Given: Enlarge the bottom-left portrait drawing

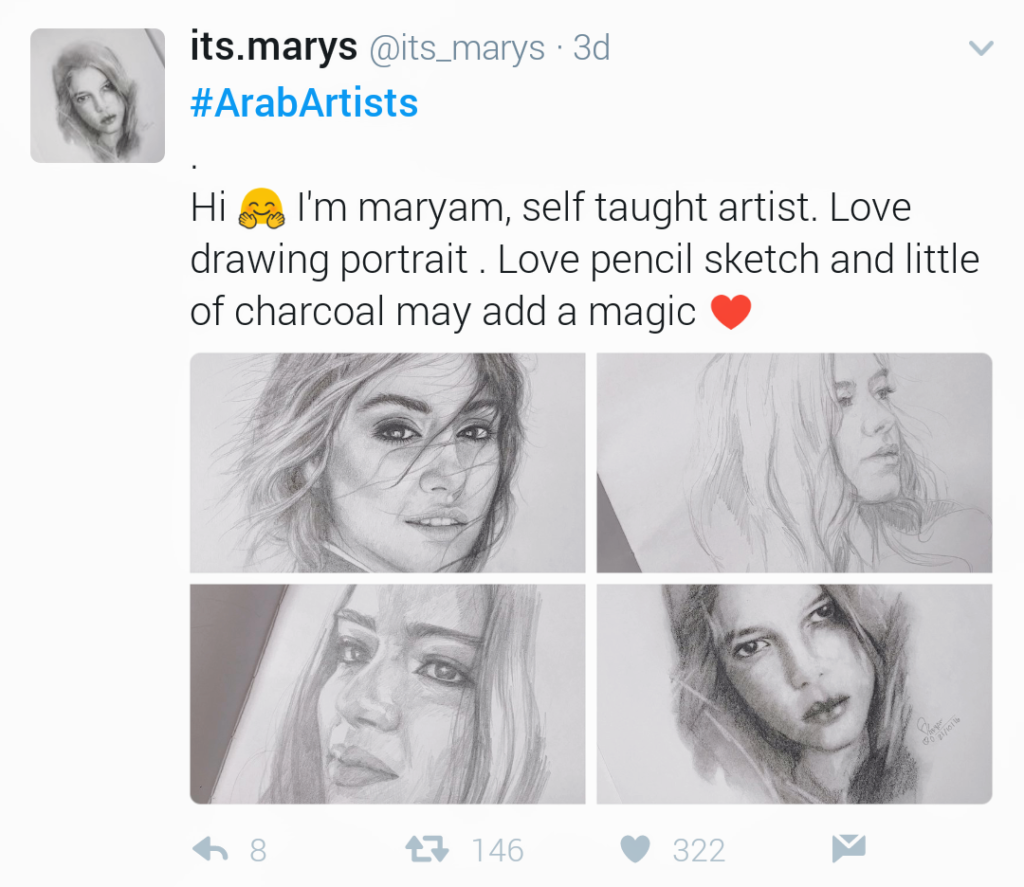Looking at the screenshot, I should coord(387,693).
